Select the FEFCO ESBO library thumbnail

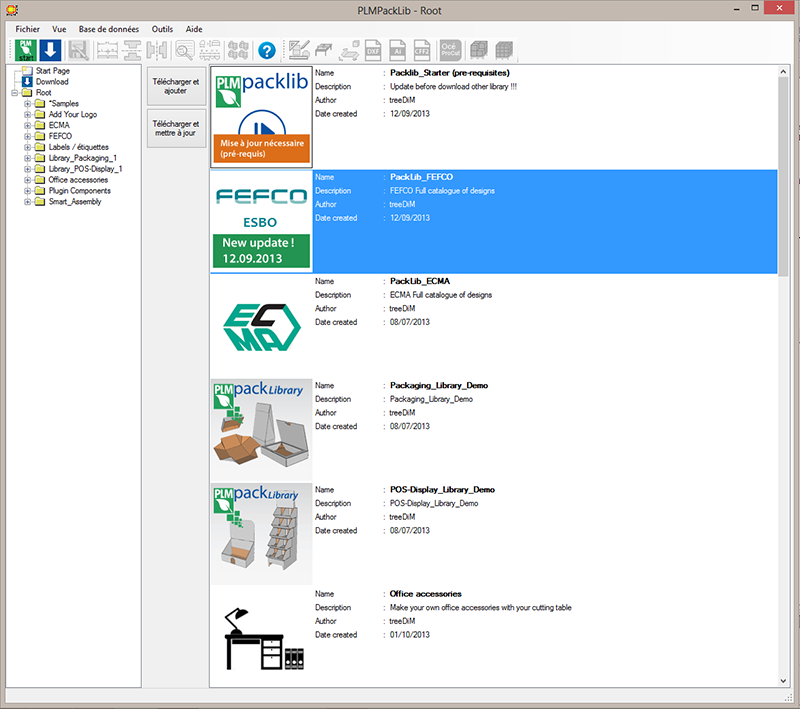tap(261, 221)
